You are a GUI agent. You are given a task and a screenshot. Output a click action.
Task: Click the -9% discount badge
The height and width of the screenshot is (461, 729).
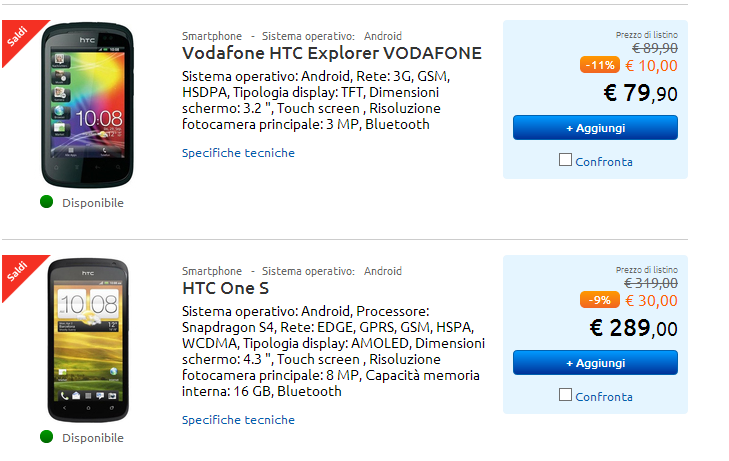pos(600,300)
